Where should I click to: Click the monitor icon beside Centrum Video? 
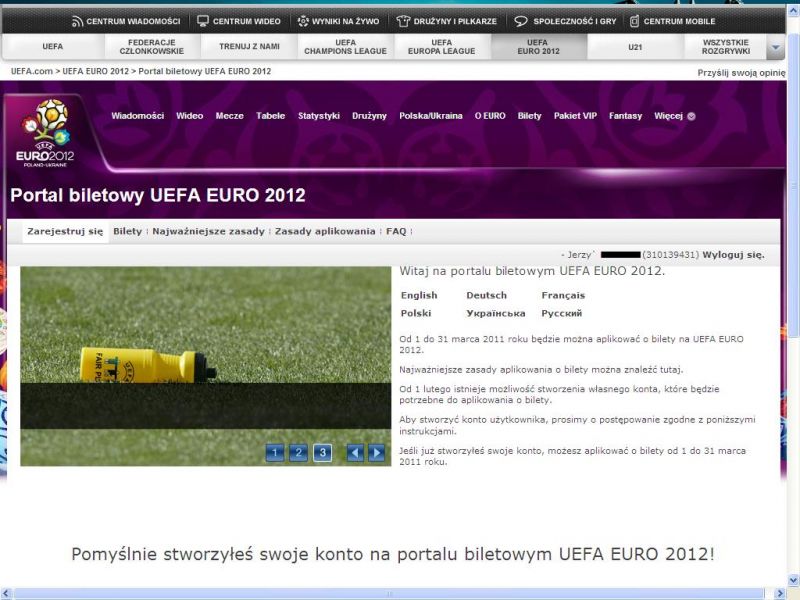click(x=203, y=21)
